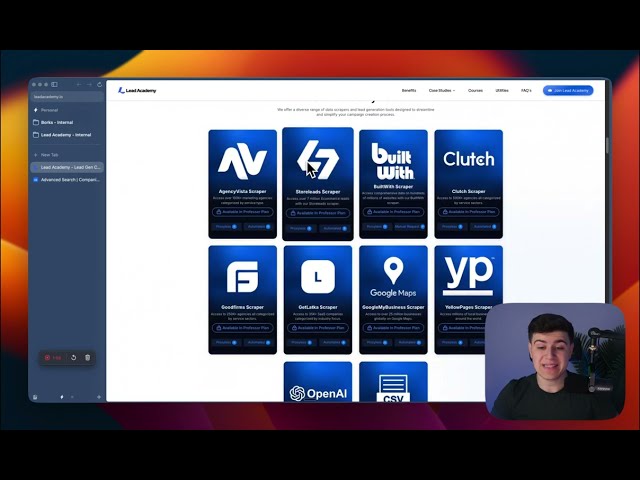Viewport: 640px width, 480px height.
Task: Click the Lead Academy logo in header
Action: (137, 90)
